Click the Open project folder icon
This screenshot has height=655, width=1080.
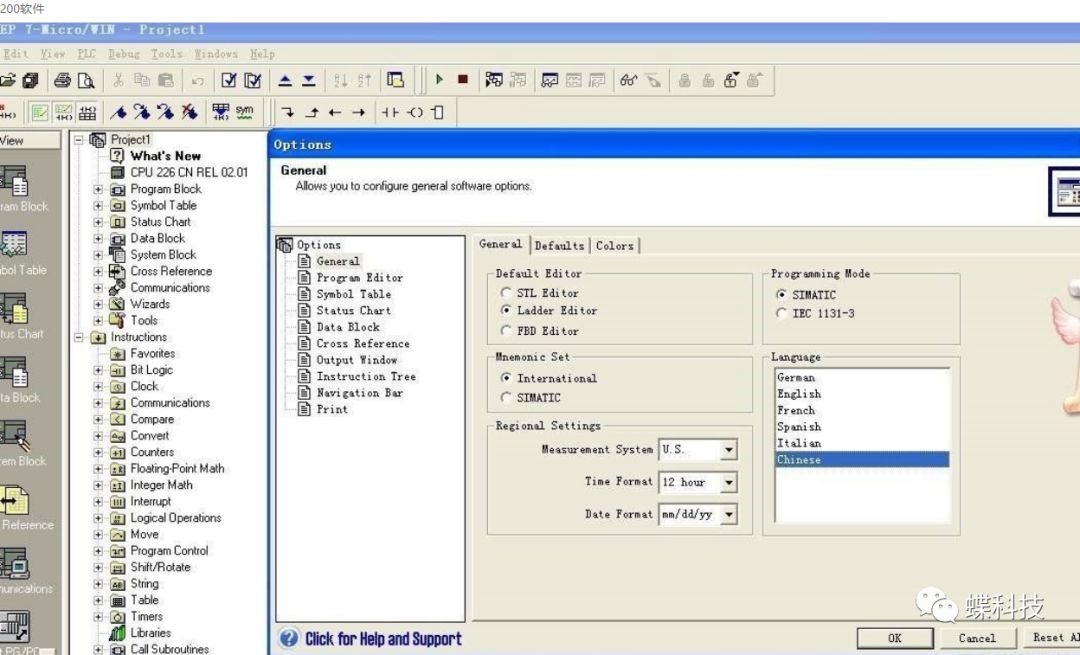[8, 81]
